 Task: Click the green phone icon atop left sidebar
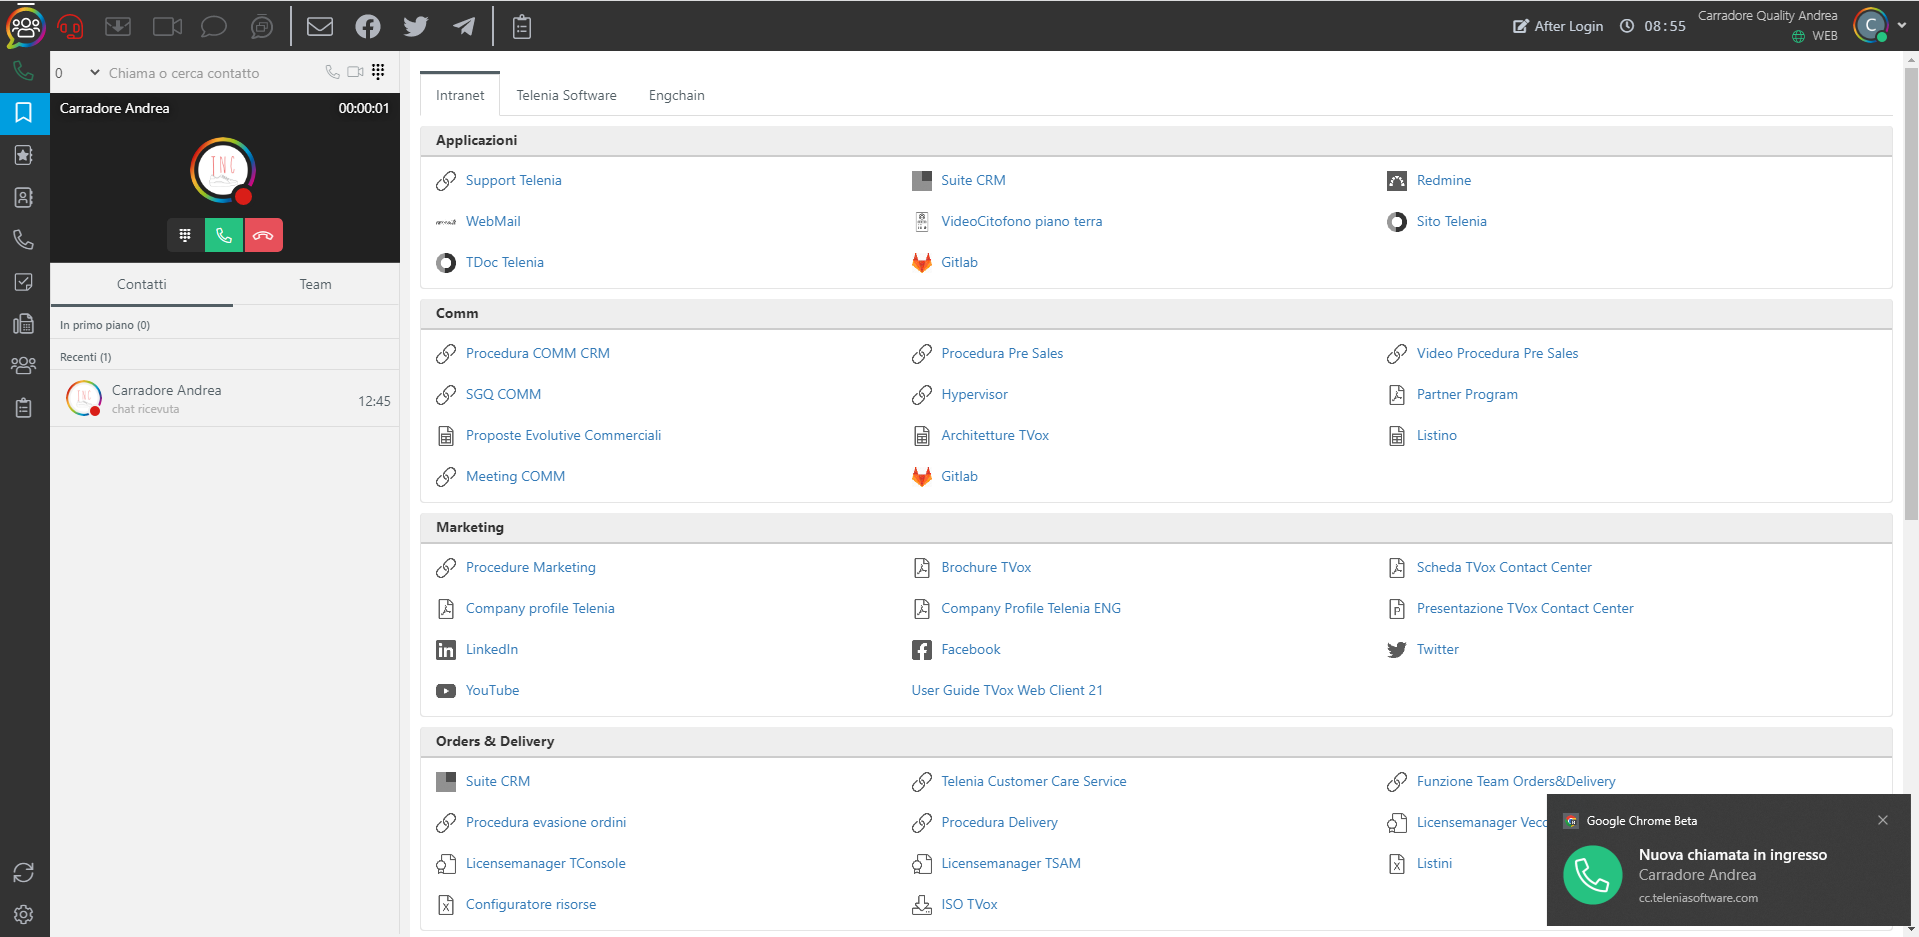[24, 71]
